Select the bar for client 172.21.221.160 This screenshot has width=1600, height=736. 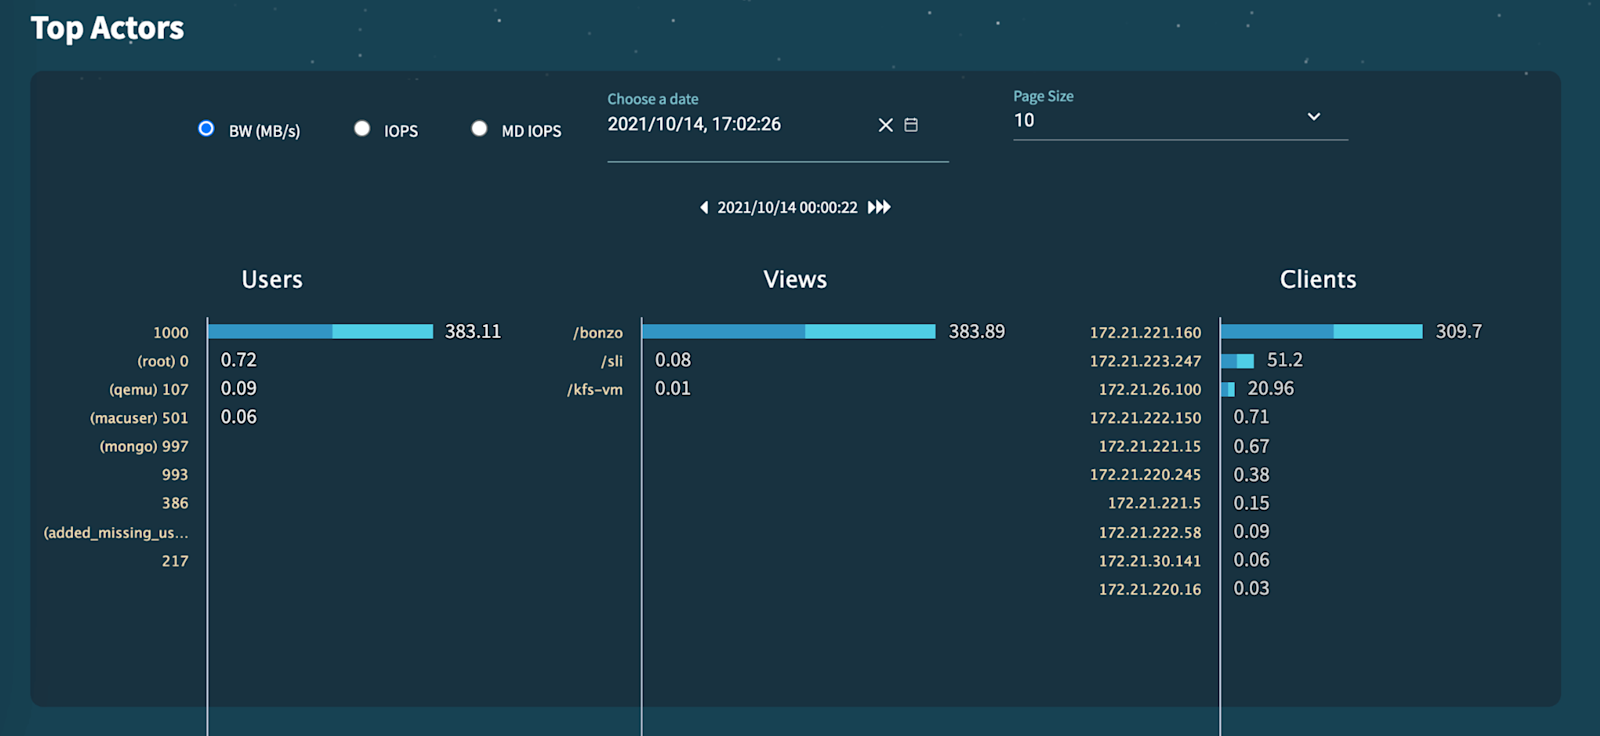(x=1321, y=331)
